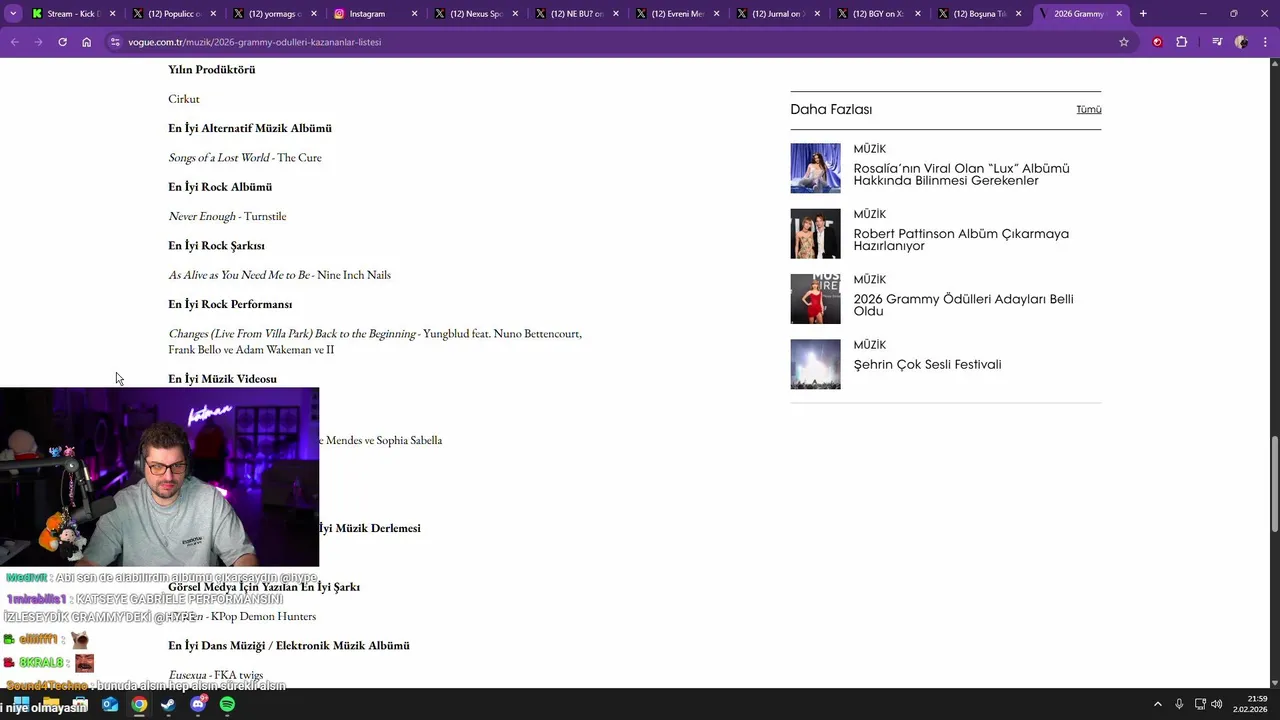This screenshot has height=720, width=1280.
Task: Open the media control icon in toolbar
Action: (x=1217, y=42)
